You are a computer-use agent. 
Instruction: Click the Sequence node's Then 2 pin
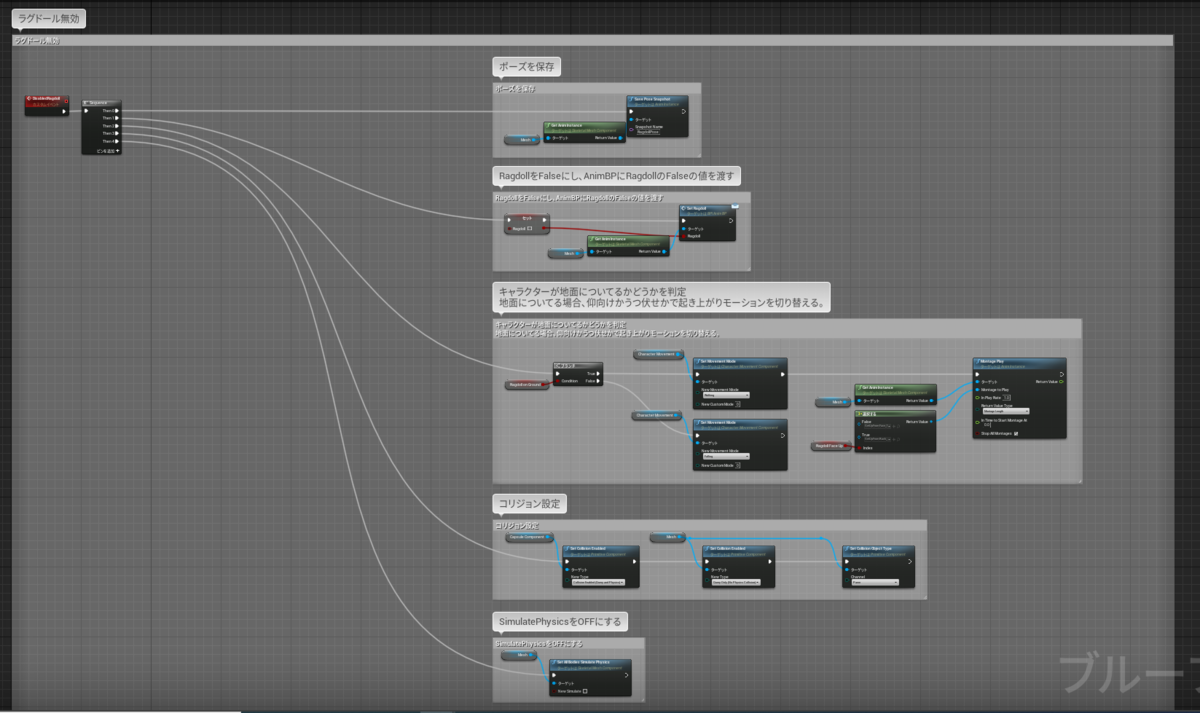pos(116,126)
